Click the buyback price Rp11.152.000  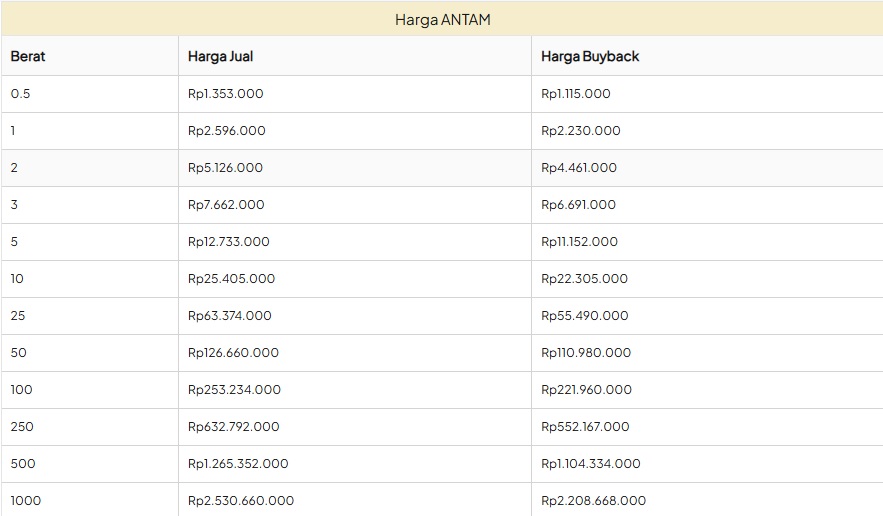[x=579, y=242]
